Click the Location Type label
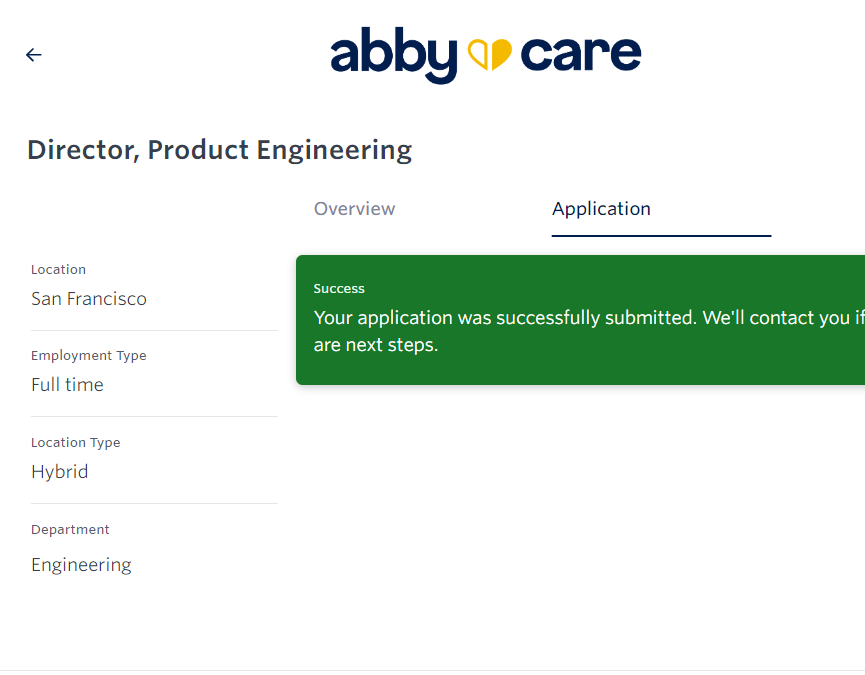Viewport: 865px width, 675px height. click(x=75, y=442)
